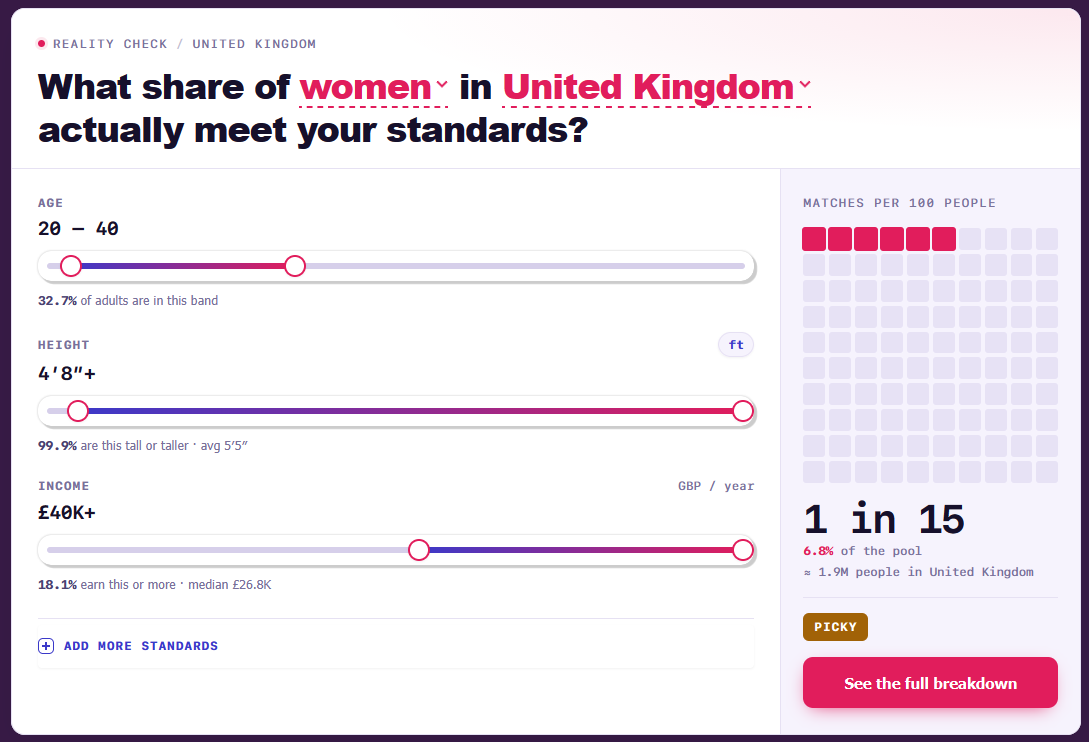Click See the full breakdown button
Screen dimensions: 1089x742
point(930,683)
